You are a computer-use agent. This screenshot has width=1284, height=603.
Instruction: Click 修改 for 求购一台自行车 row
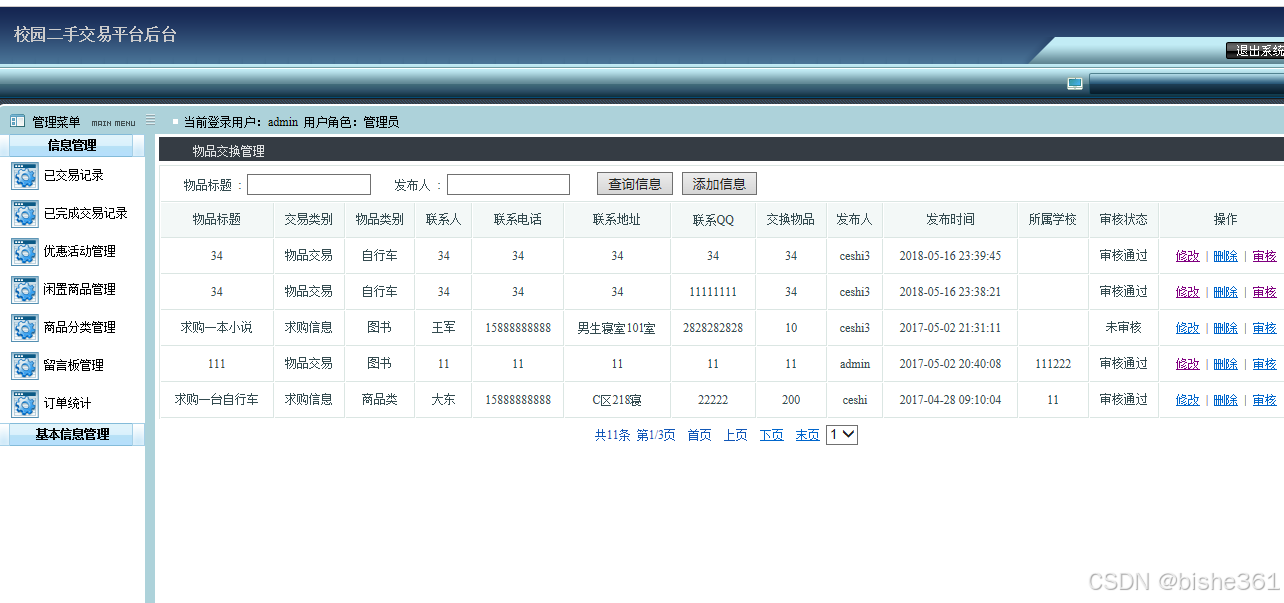point(1187,400)
